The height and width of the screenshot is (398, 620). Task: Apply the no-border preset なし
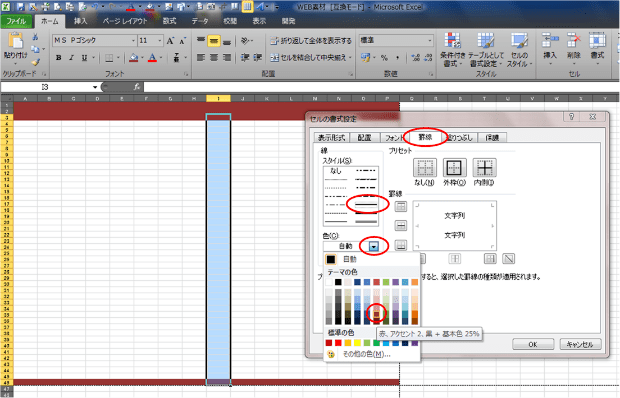(x=425, y=168)
